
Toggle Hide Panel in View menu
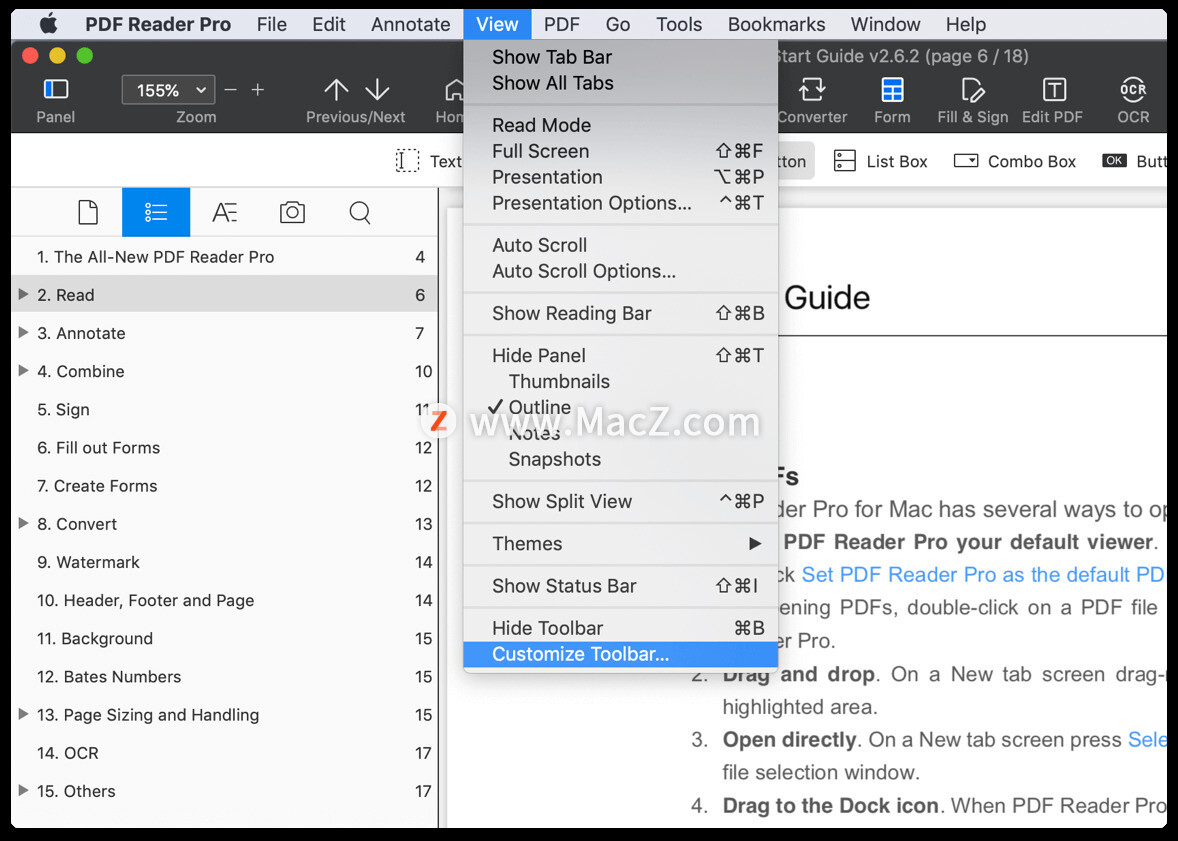pyautogui.click(x=621, y=355)
